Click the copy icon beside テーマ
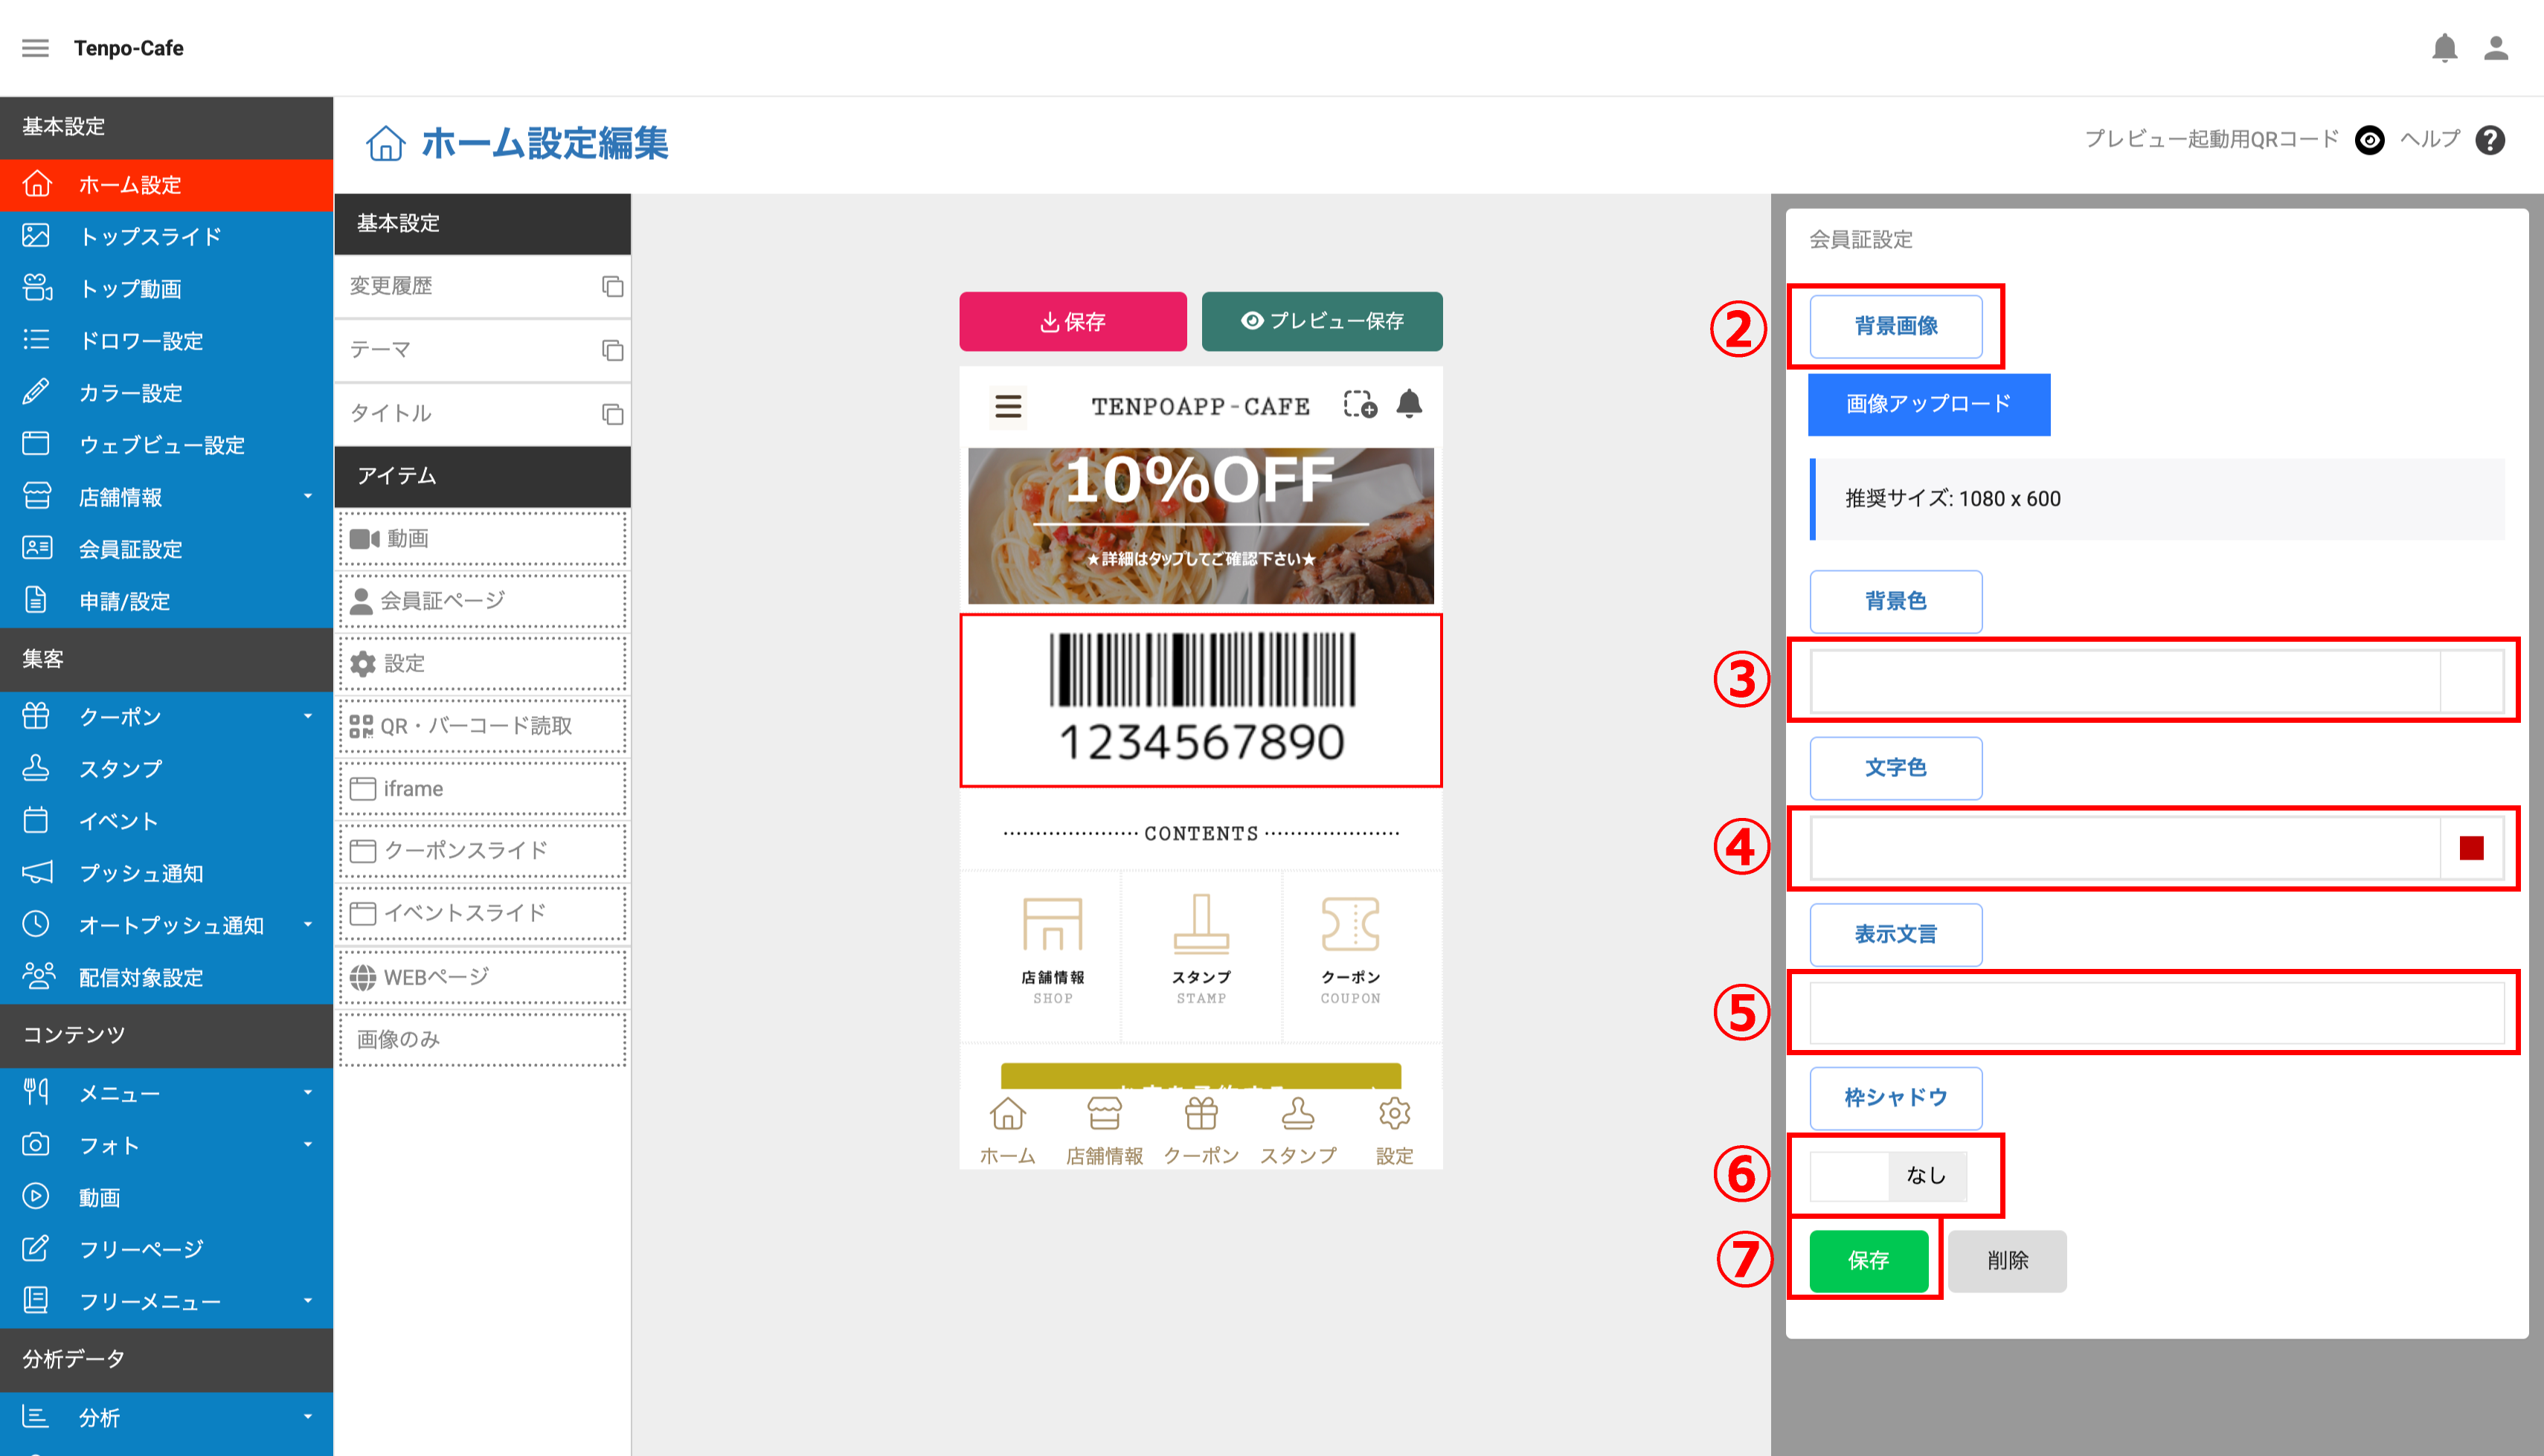 click(x=612, y=350)
